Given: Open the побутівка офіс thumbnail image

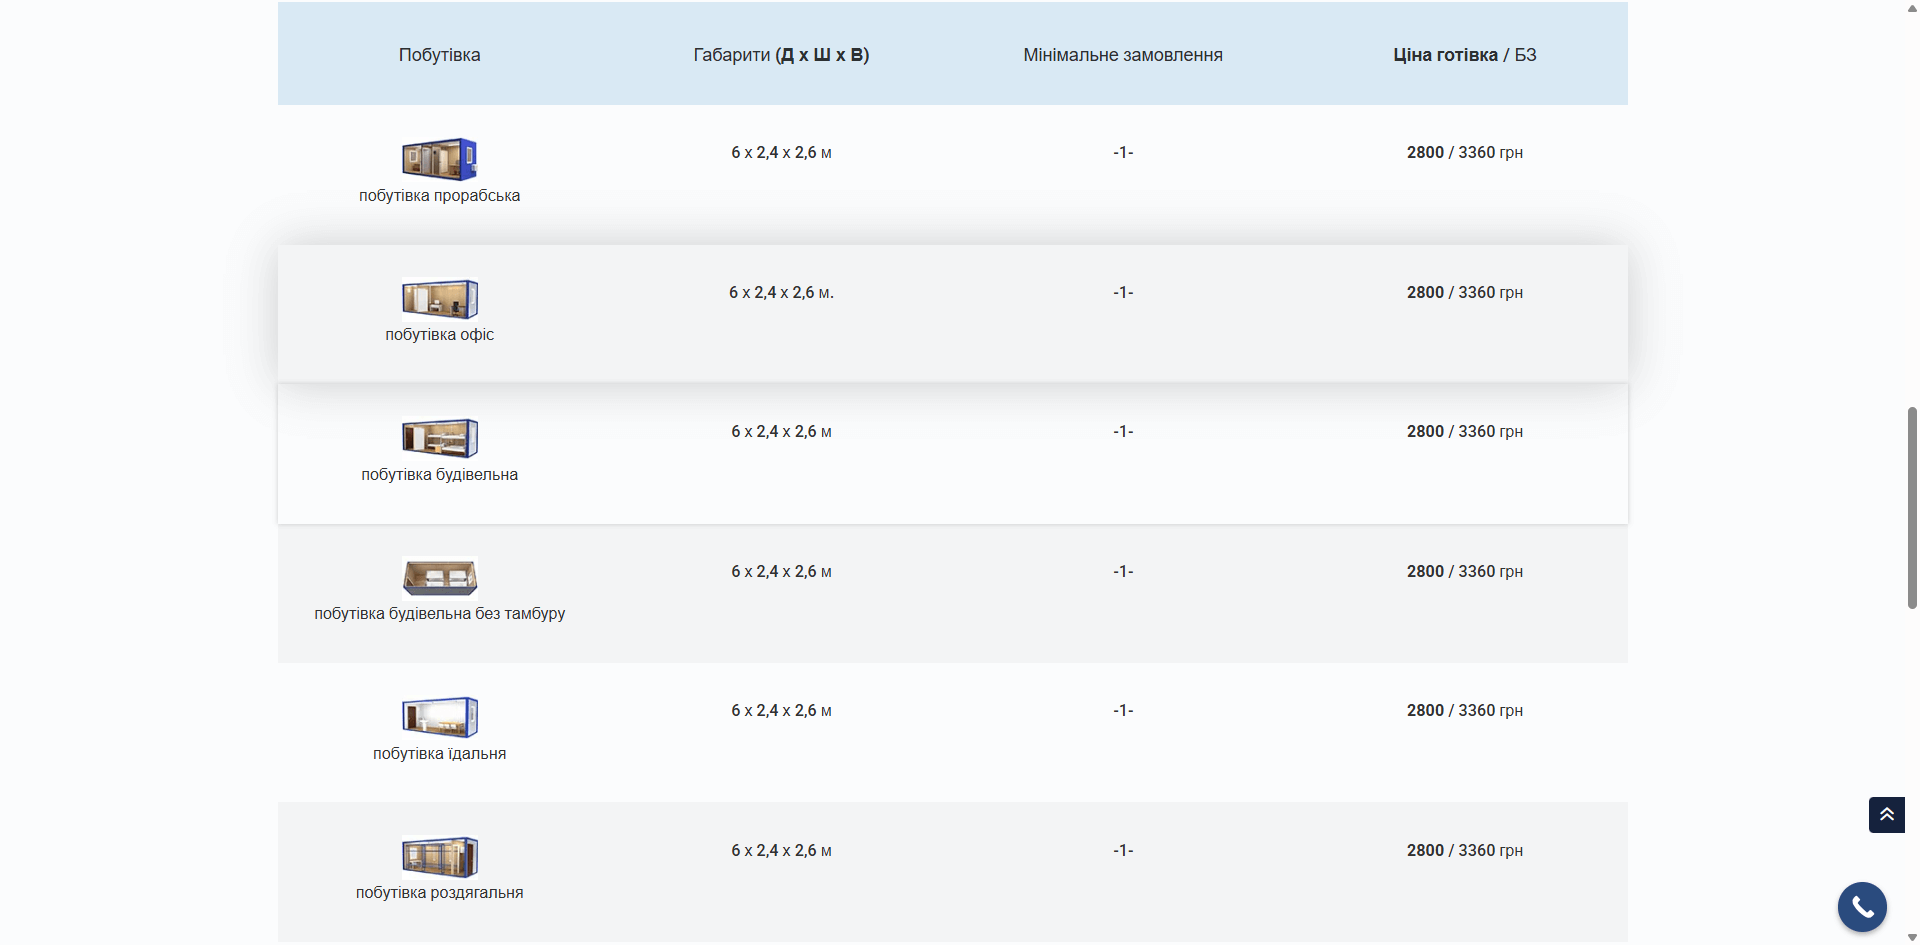Looking at the screenshot, I should click(439, 298).
